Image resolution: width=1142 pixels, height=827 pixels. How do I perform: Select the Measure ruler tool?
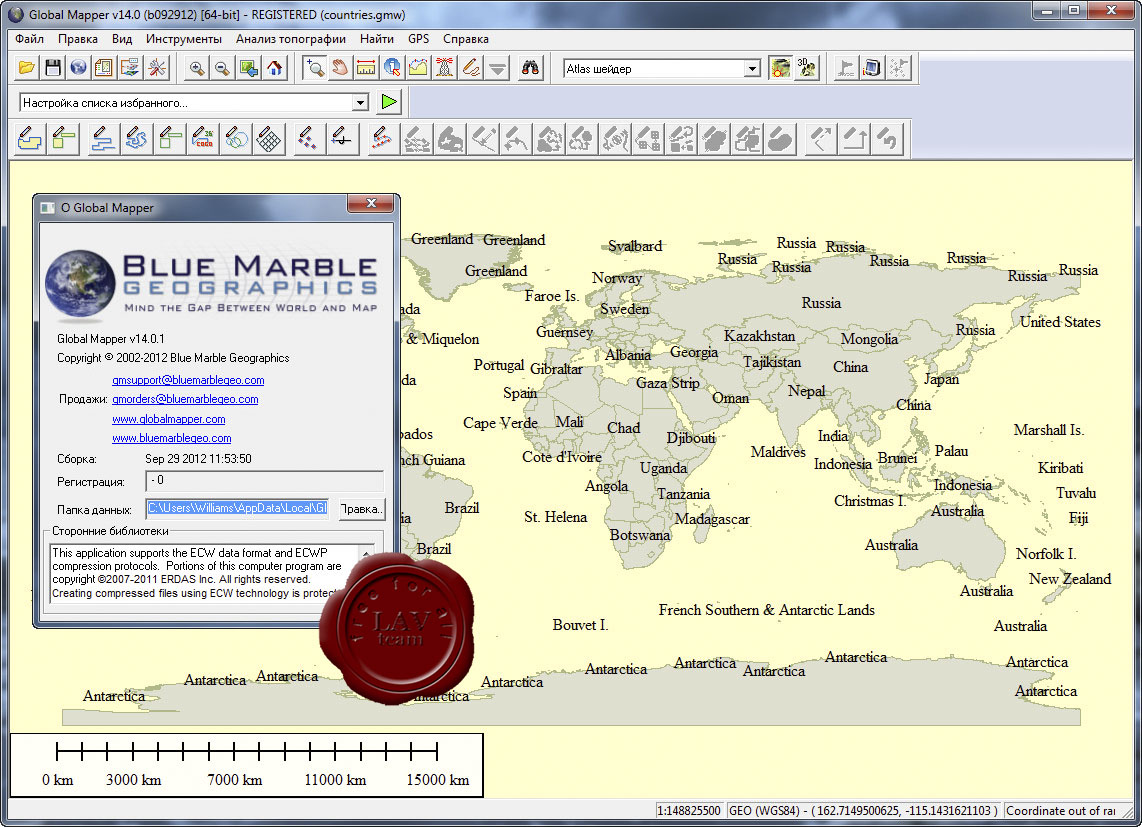[366, 68]
